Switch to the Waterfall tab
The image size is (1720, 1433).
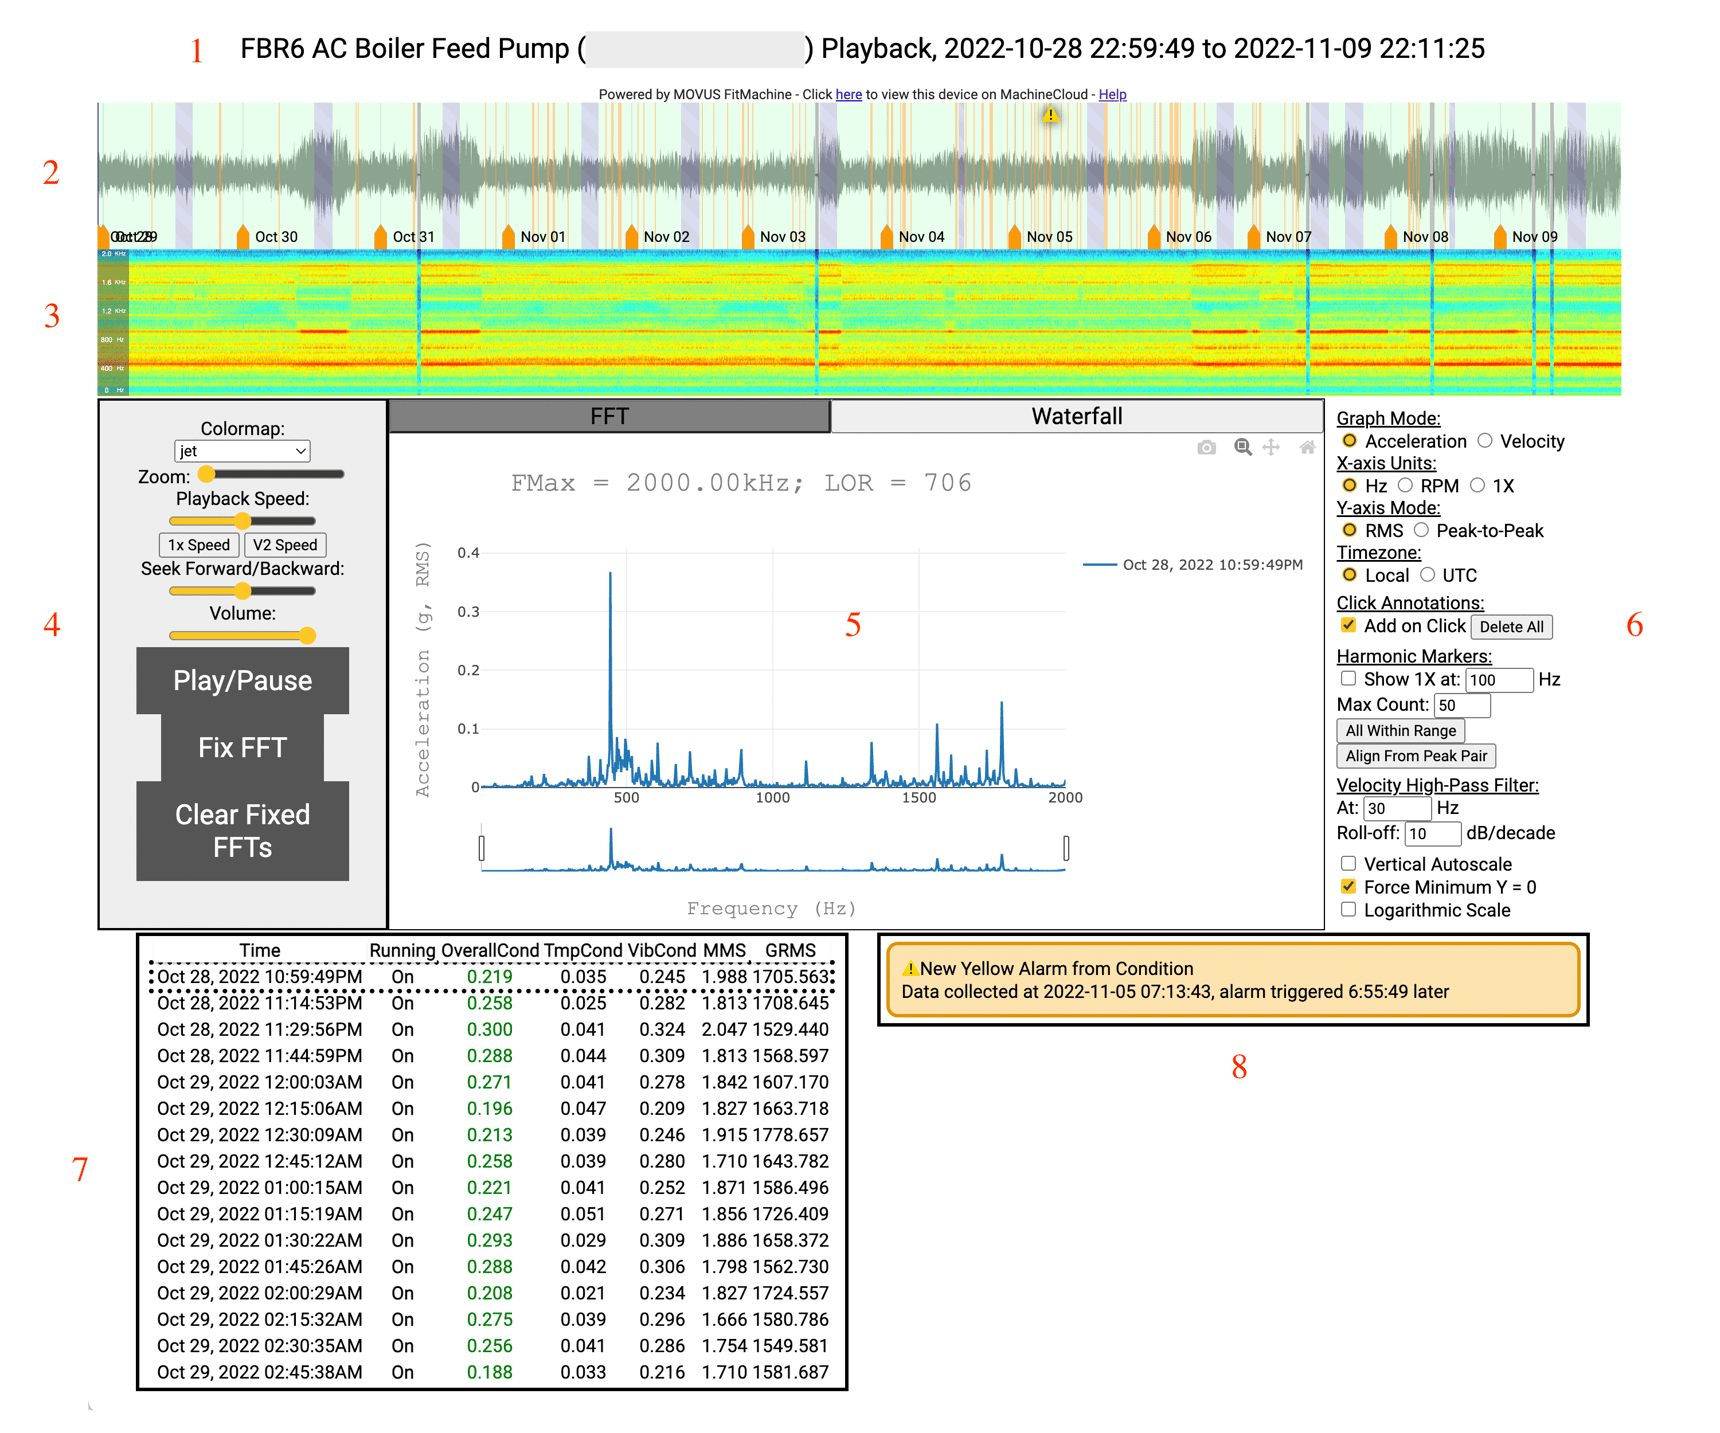[1076, 417]
